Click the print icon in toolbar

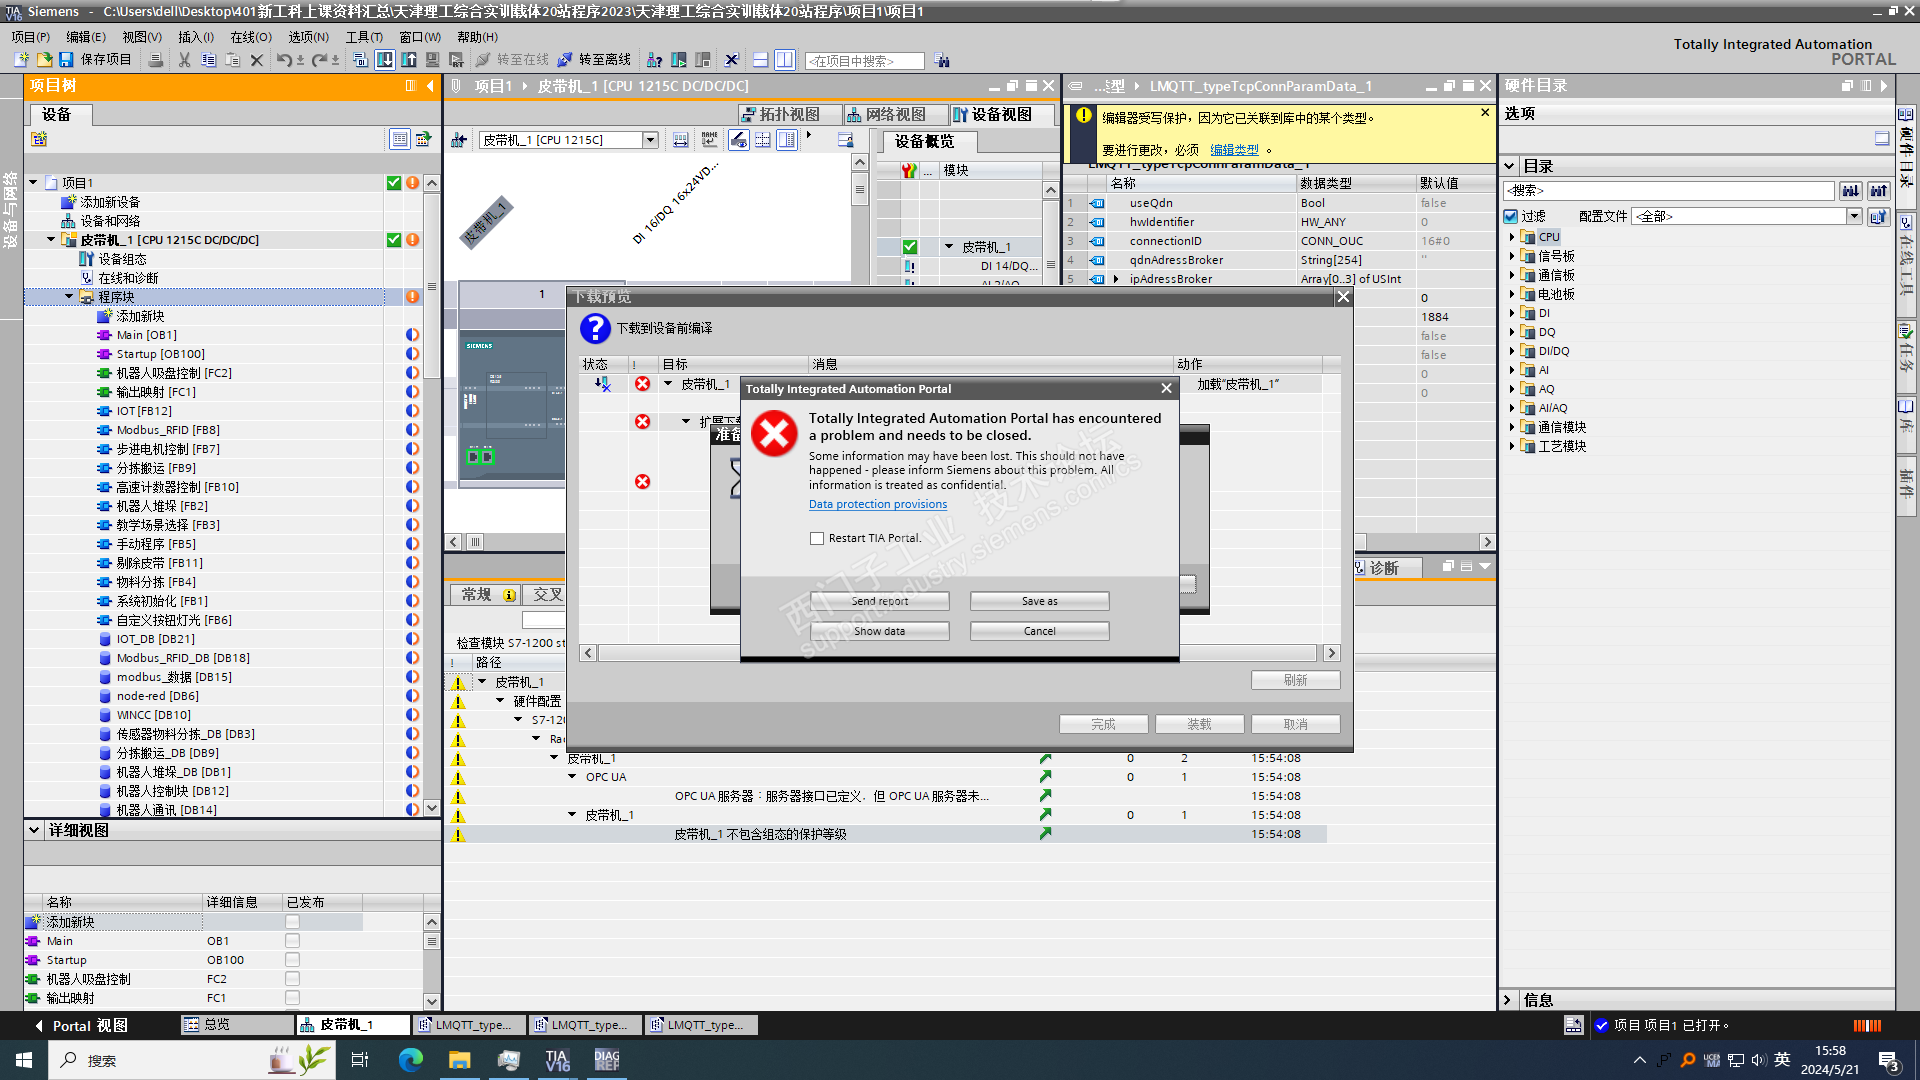(156, 60)
